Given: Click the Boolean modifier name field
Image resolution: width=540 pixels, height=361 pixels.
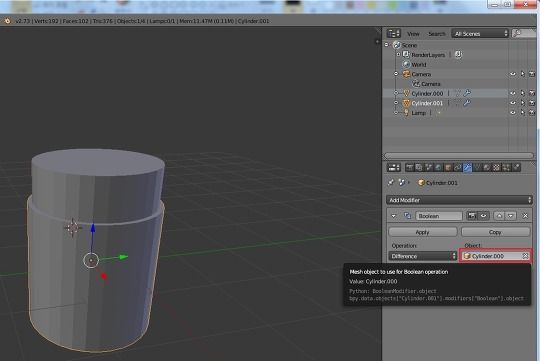Looking at the screenshot, I should [439, 216].
